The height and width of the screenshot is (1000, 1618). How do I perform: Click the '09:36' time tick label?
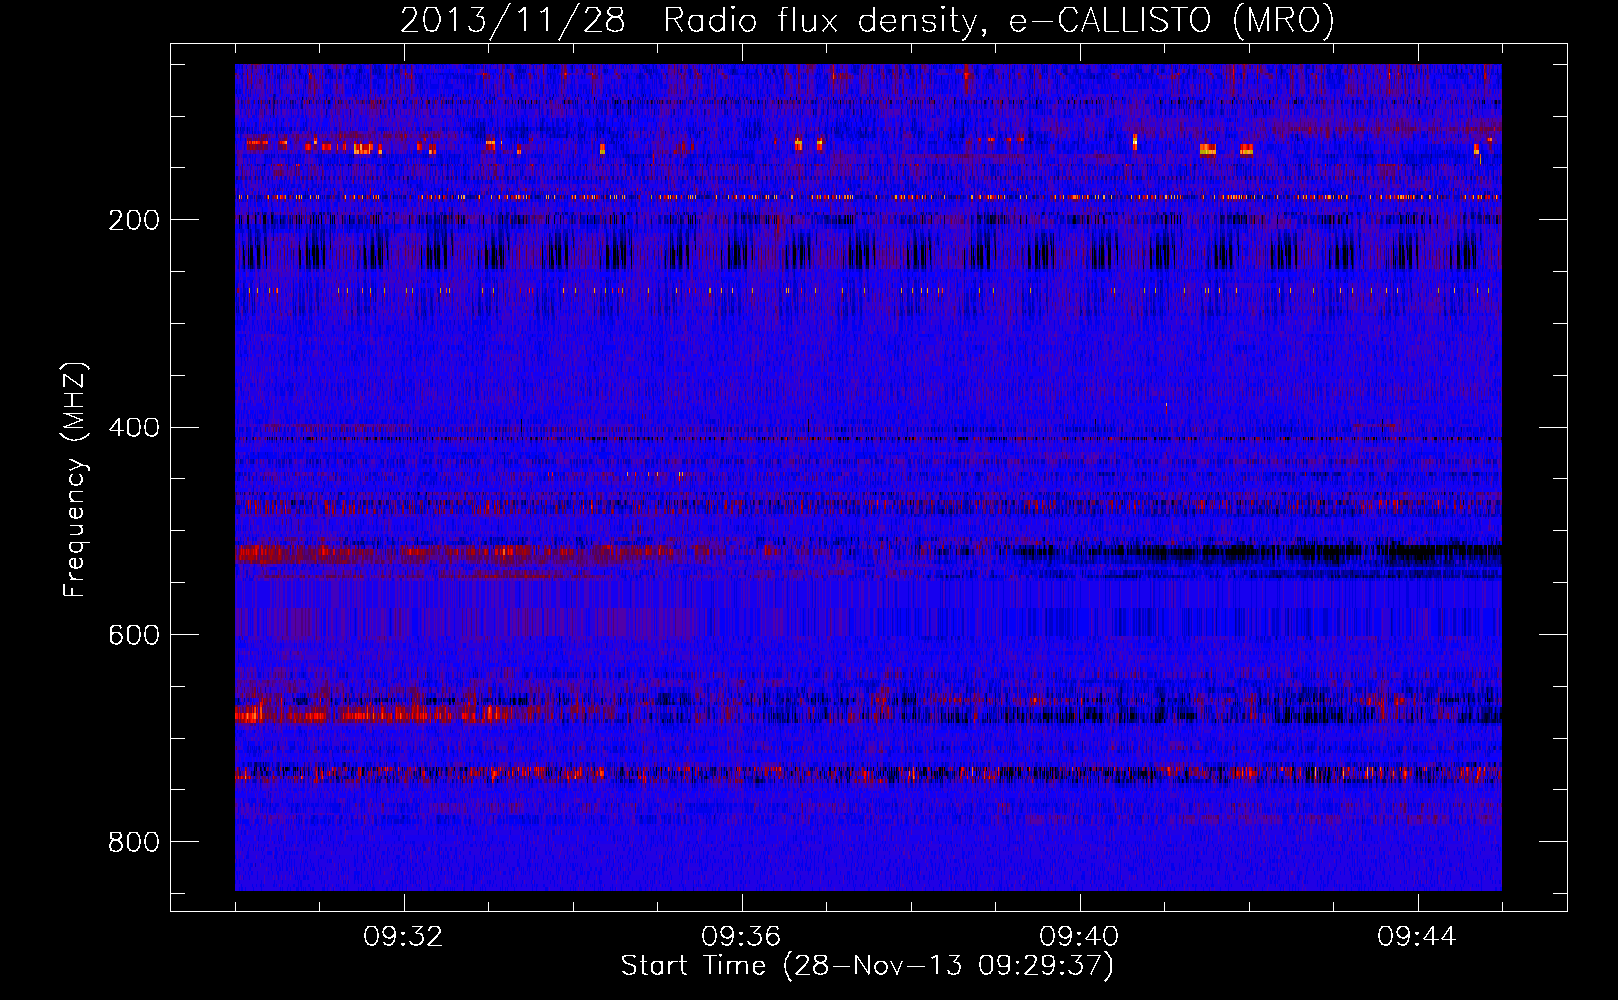pos(741,937)
